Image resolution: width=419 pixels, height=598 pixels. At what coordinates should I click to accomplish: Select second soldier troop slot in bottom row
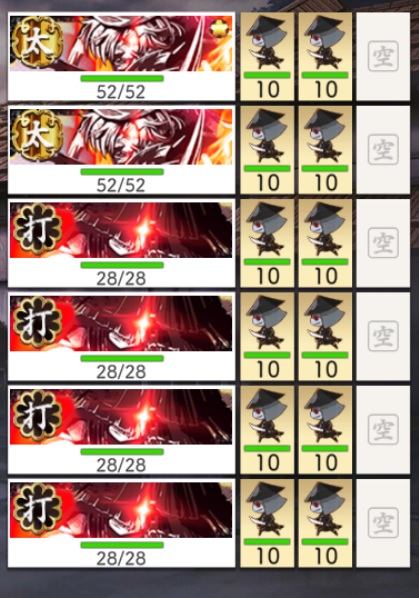tap(325, 523)
